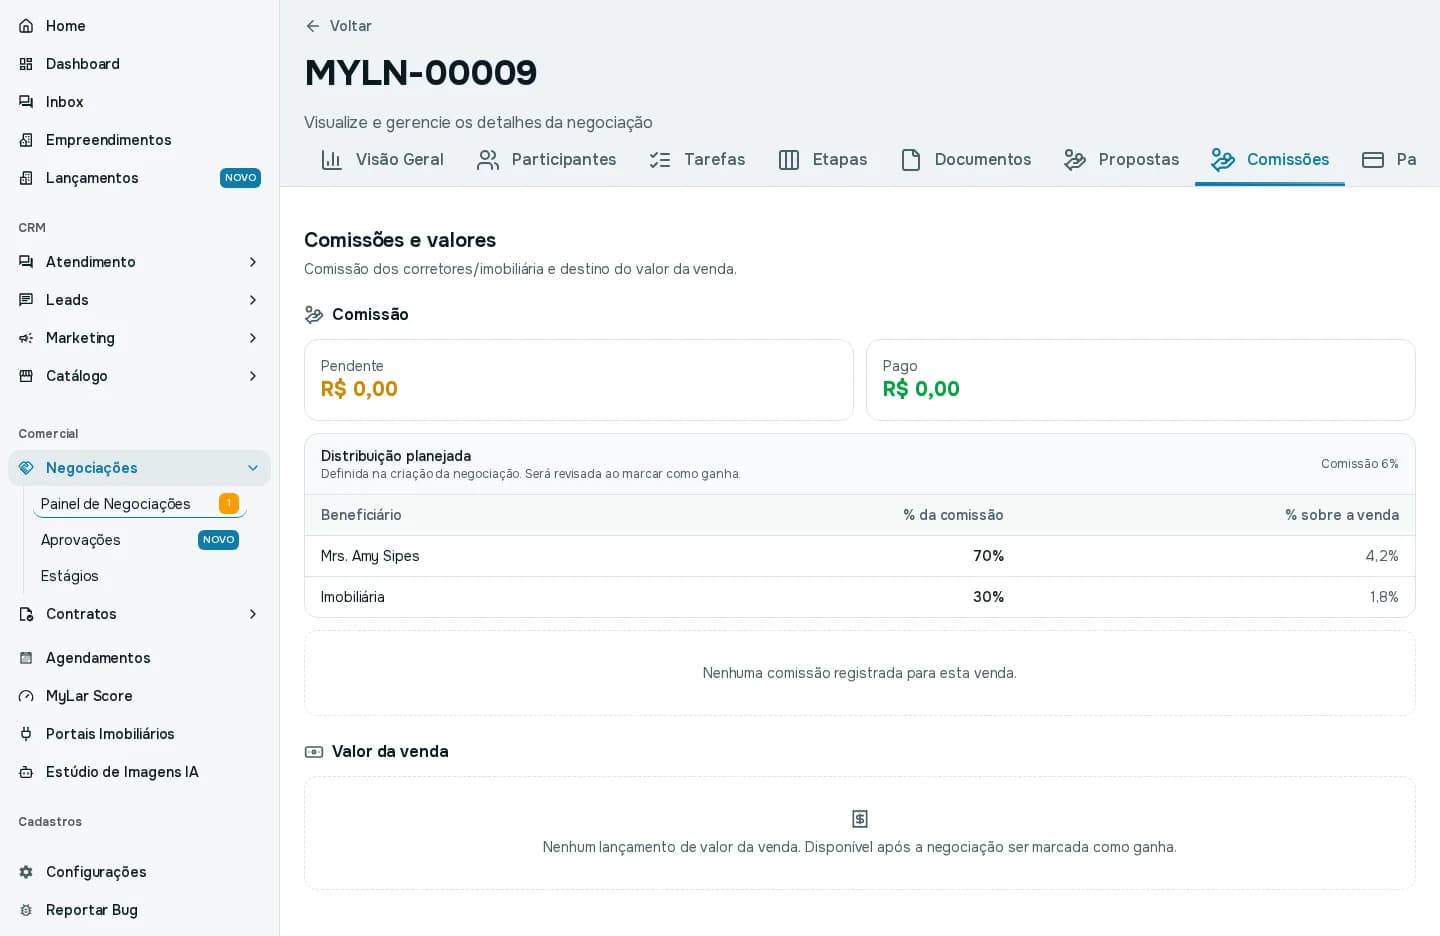Go back using Voltar link
This screenshot has width=1440, height=936.
pyautogui.click(x=338, y=26)
